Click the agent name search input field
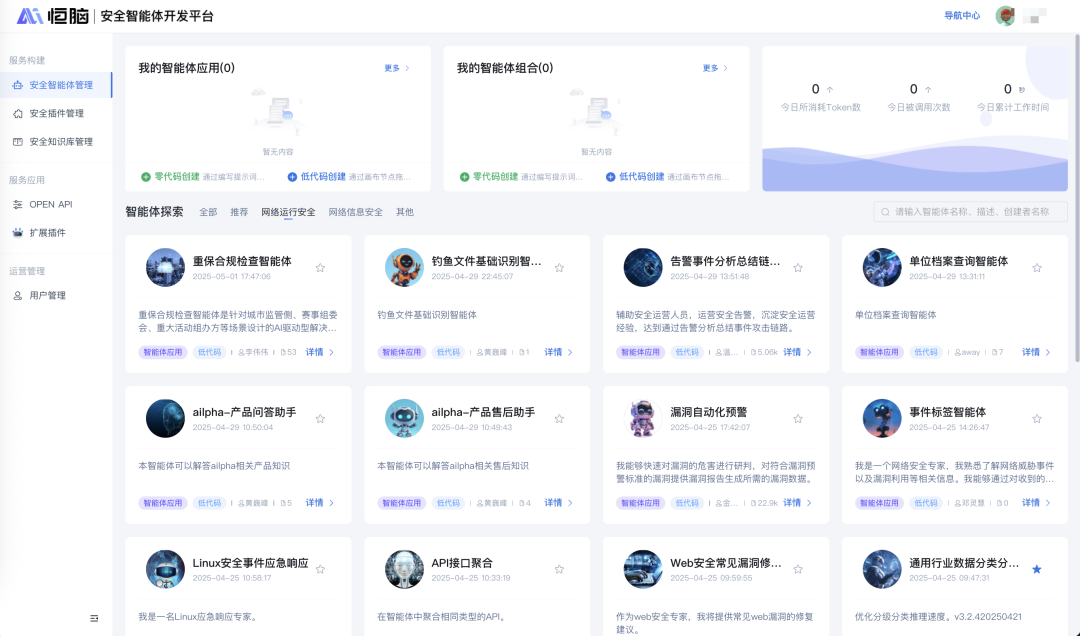 pos(975,212)
